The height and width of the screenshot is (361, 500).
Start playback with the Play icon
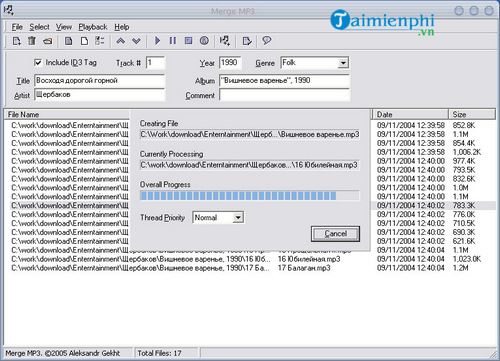coord(157,41)
